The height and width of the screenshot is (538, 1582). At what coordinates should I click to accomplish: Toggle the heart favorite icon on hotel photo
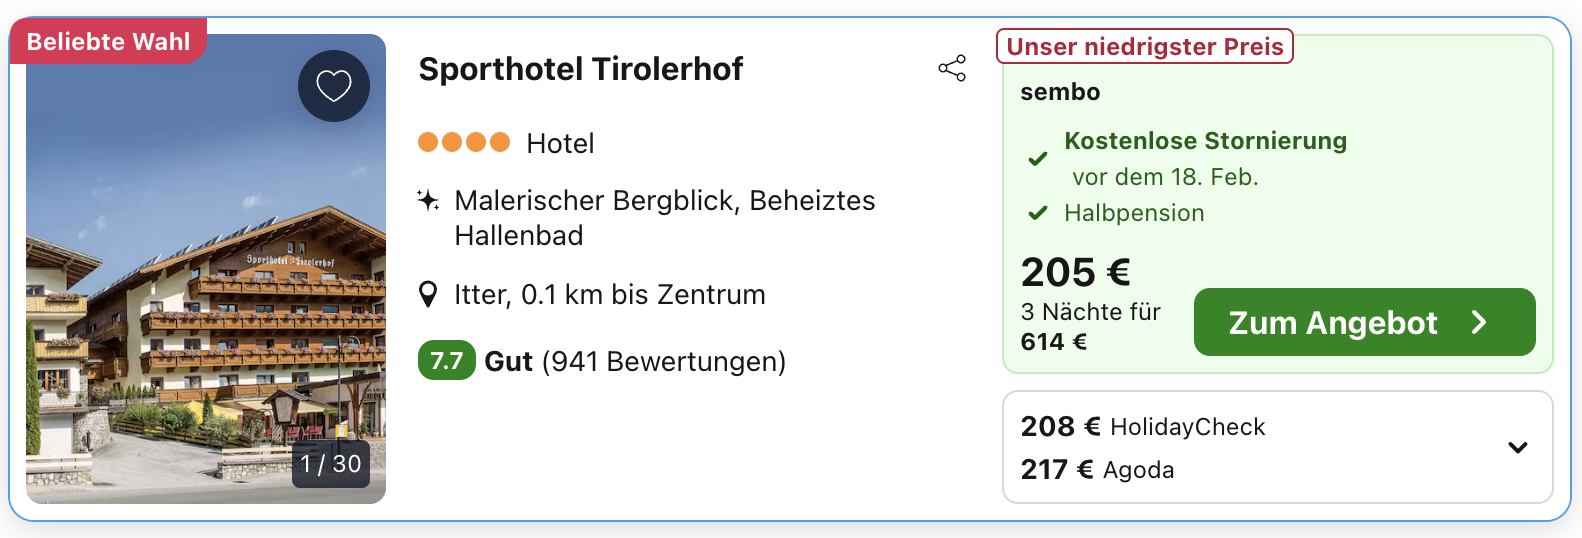(x=334, y=86)
